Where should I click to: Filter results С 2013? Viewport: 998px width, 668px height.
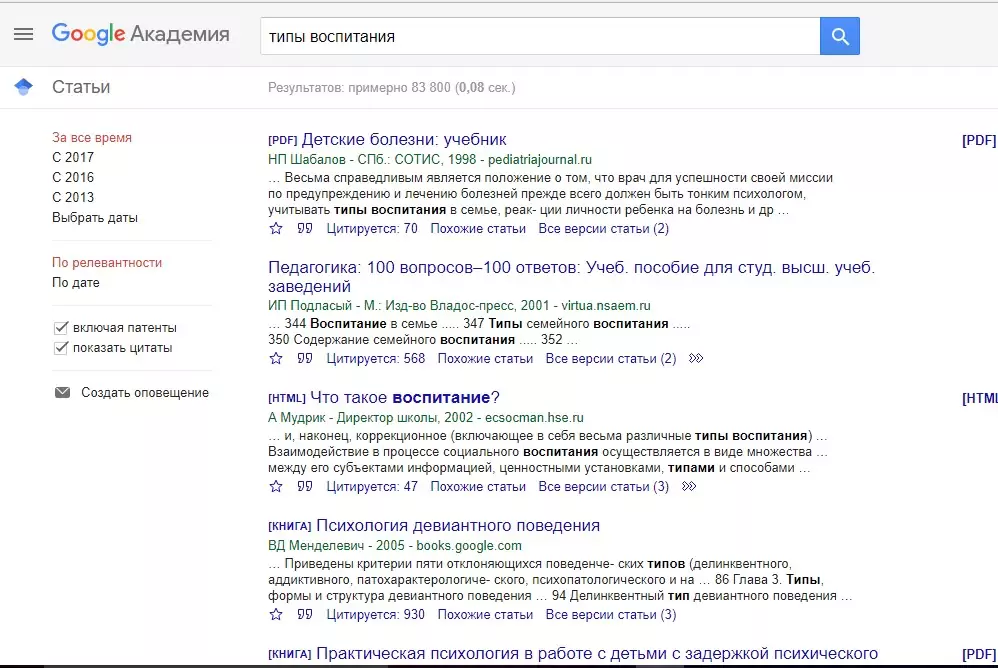point(73,197)
